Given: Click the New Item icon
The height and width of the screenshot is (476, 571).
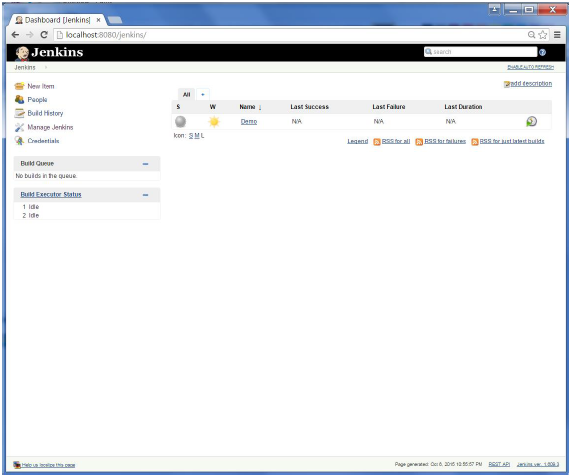Looking at the screenshot, I should 19,86.
